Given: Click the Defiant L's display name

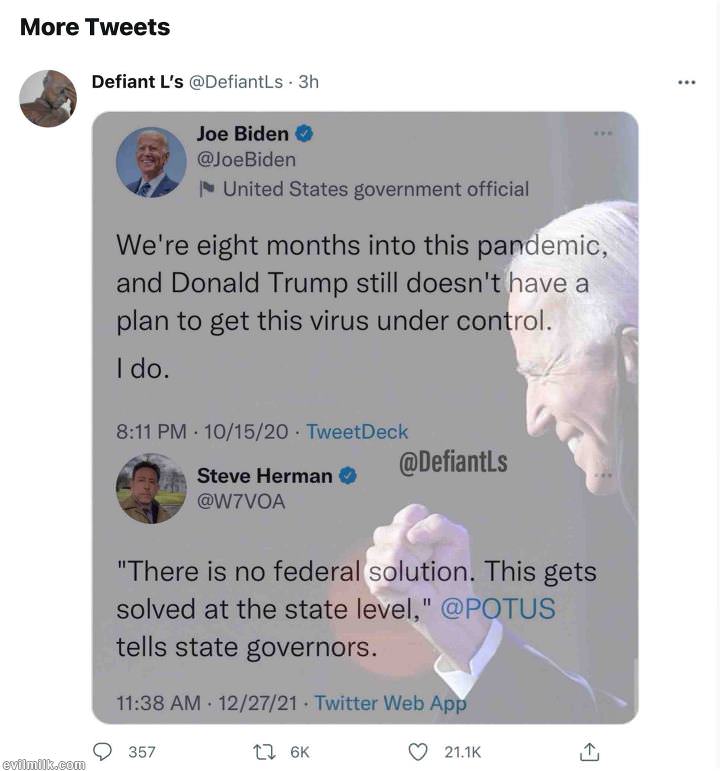Looking at the screenshot, I should click(137, 82).
